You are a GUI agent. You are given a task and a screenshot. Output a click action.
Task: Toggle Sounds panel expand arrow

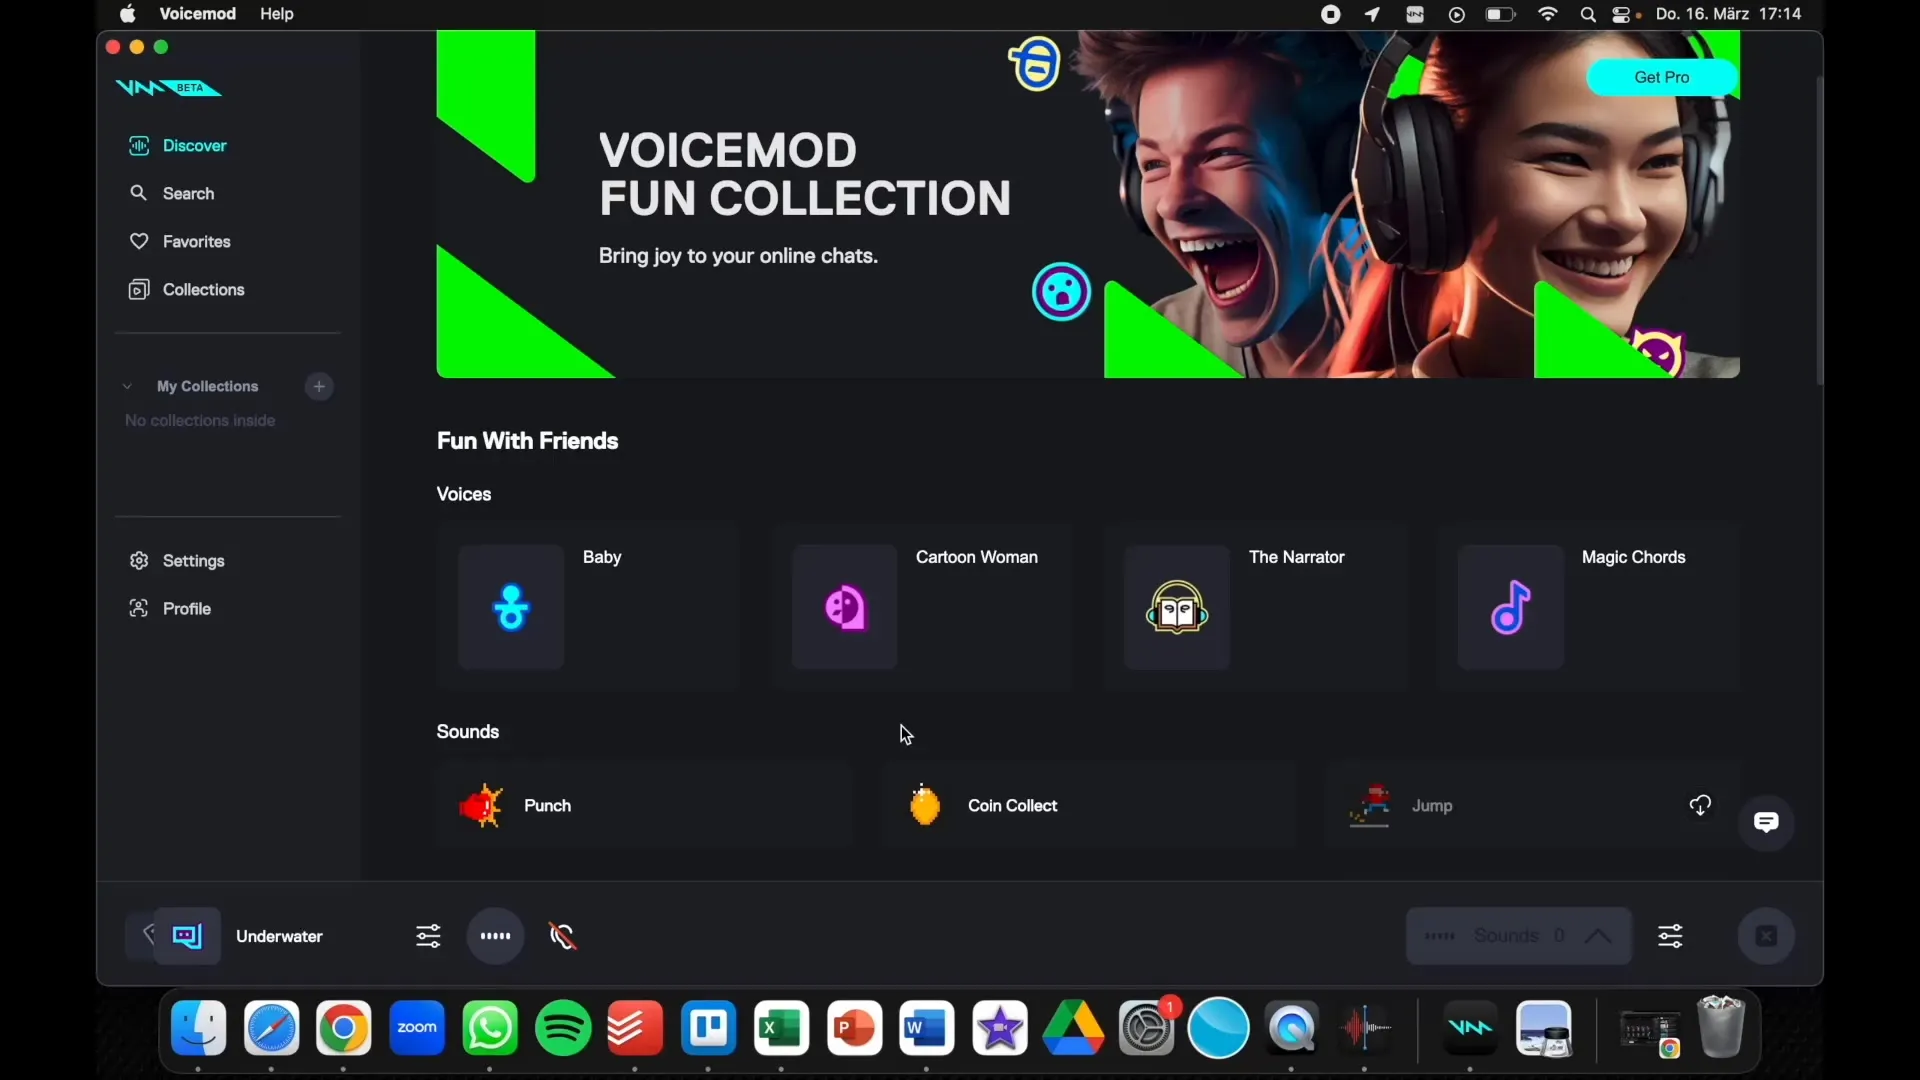point(1600,936)
